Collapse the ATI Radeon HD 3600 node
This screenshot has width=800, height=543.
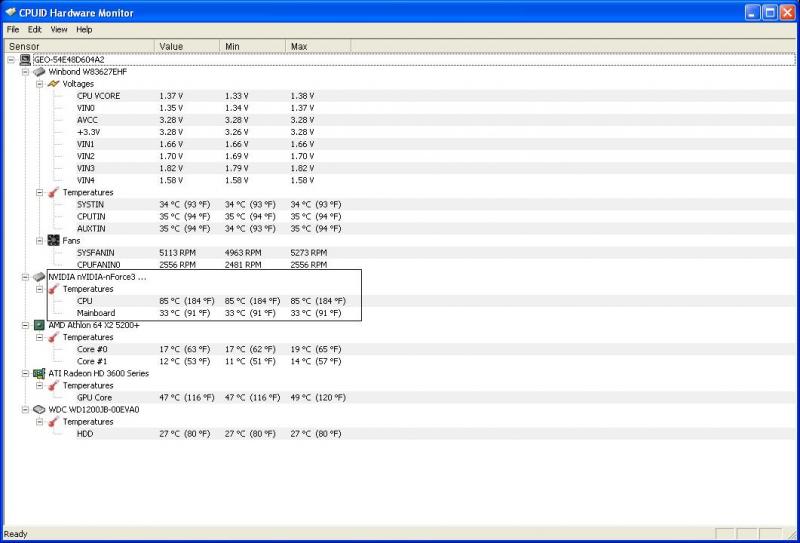(x=26, y=374)
